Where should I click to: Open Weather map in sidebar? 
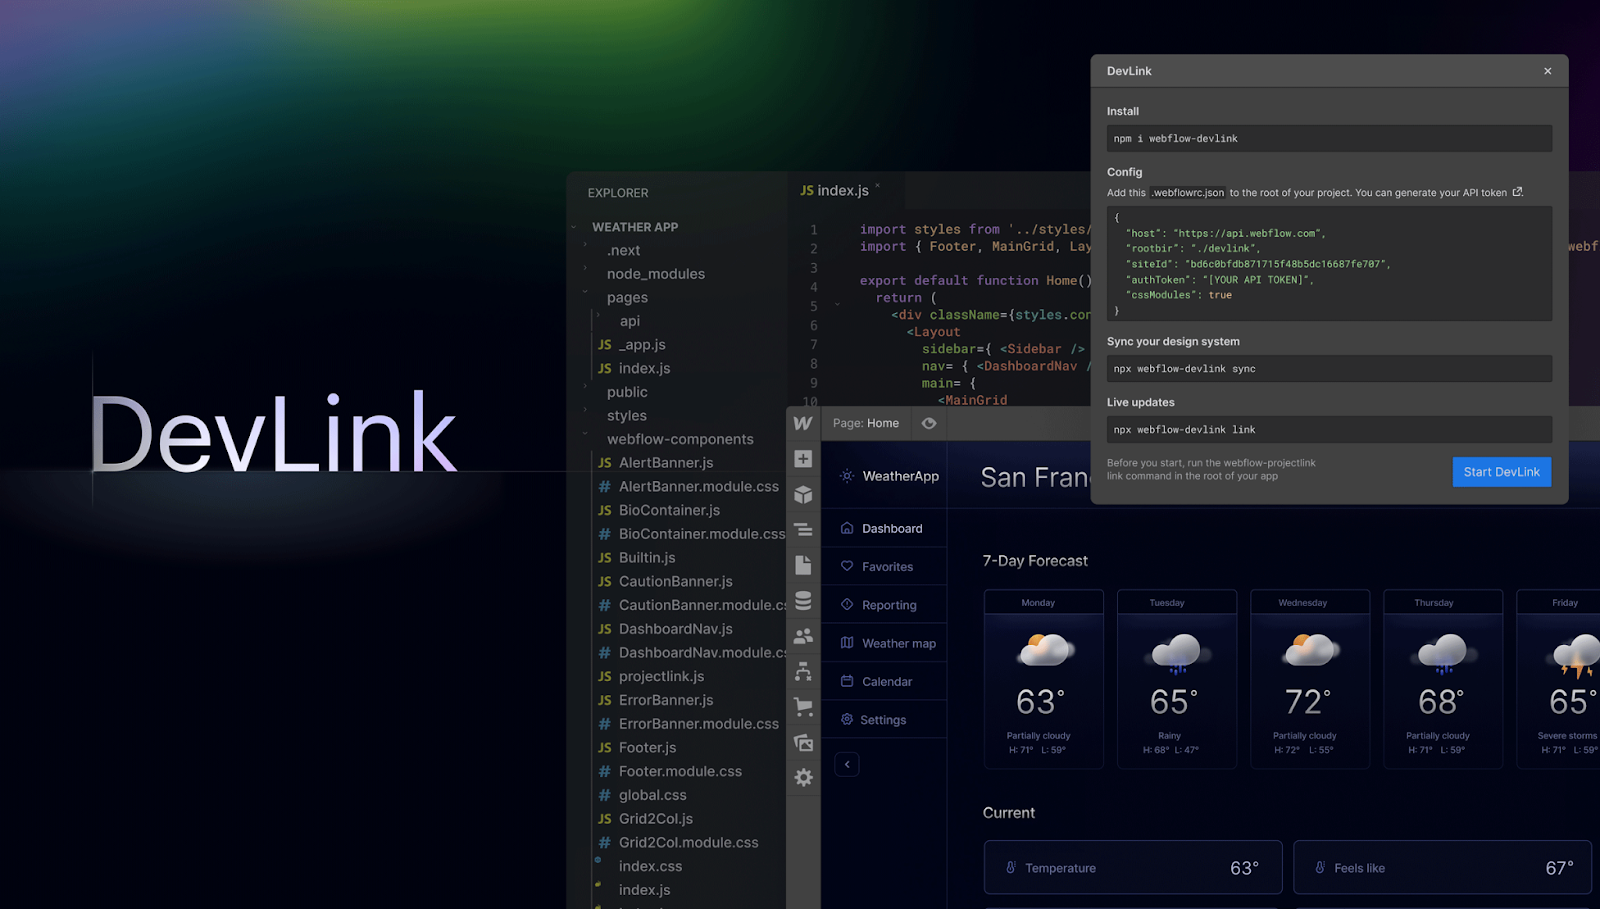coord(898,644)
